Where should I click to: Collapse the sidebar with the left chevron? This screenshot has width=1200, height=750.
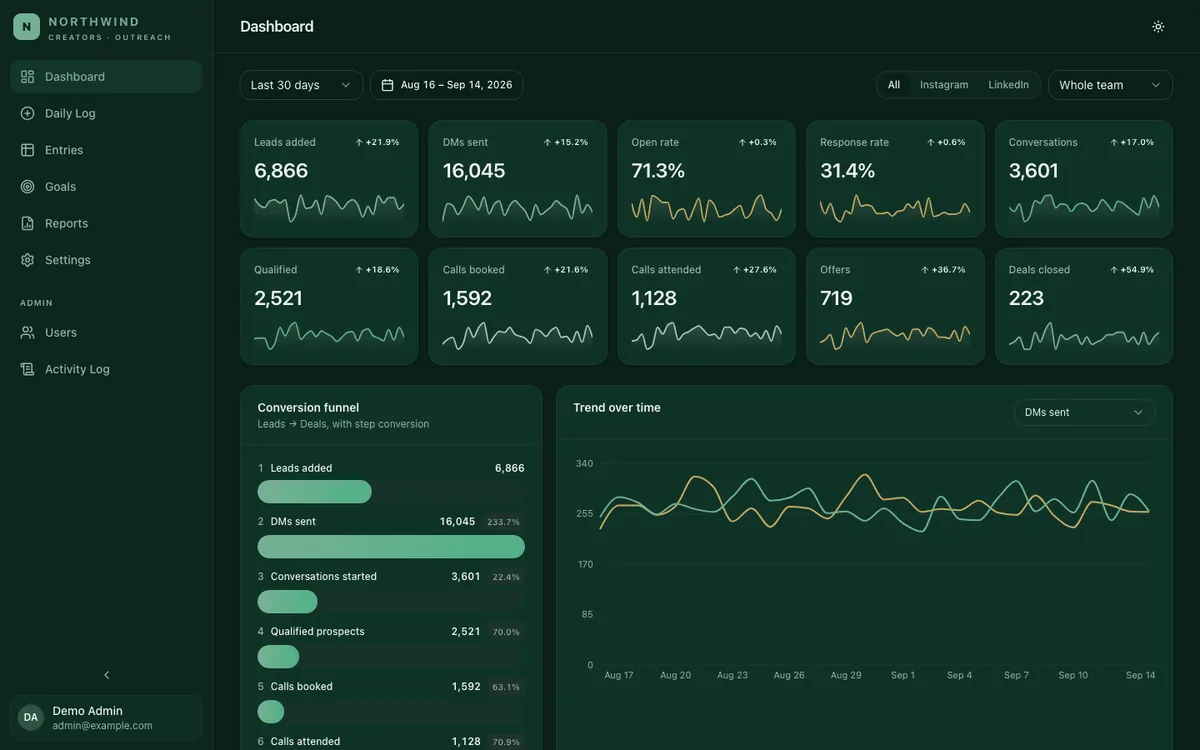point(107,675)
